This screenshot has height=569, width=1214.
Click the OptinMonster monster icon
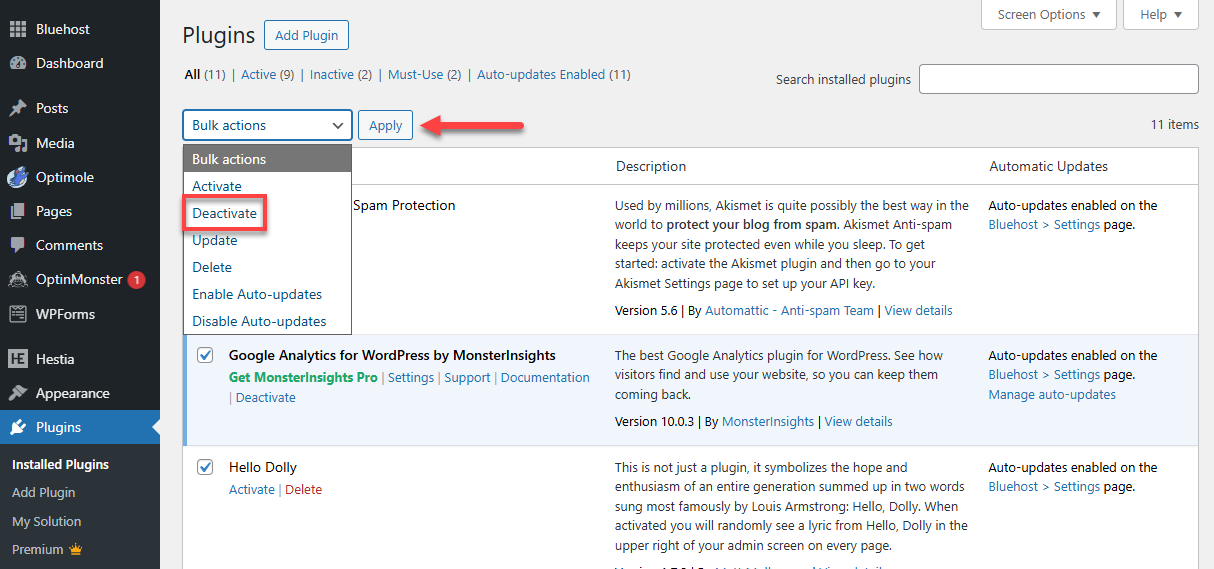coord(18,279)
